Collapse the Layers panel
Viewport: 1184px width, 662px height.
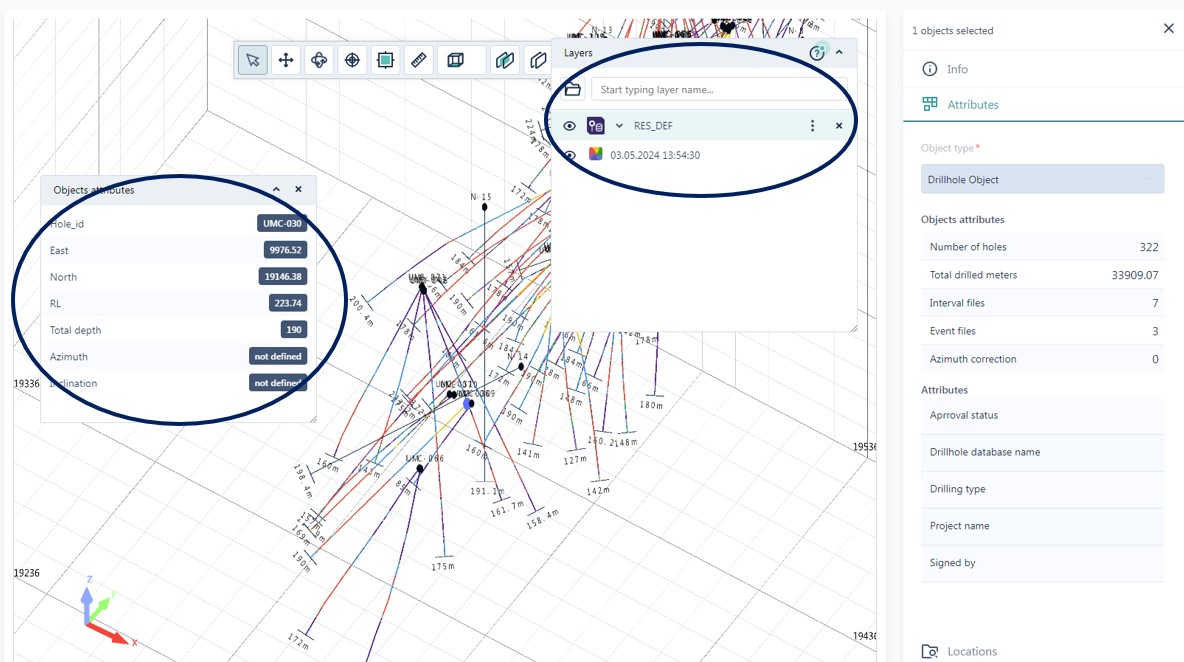point(839,52)
